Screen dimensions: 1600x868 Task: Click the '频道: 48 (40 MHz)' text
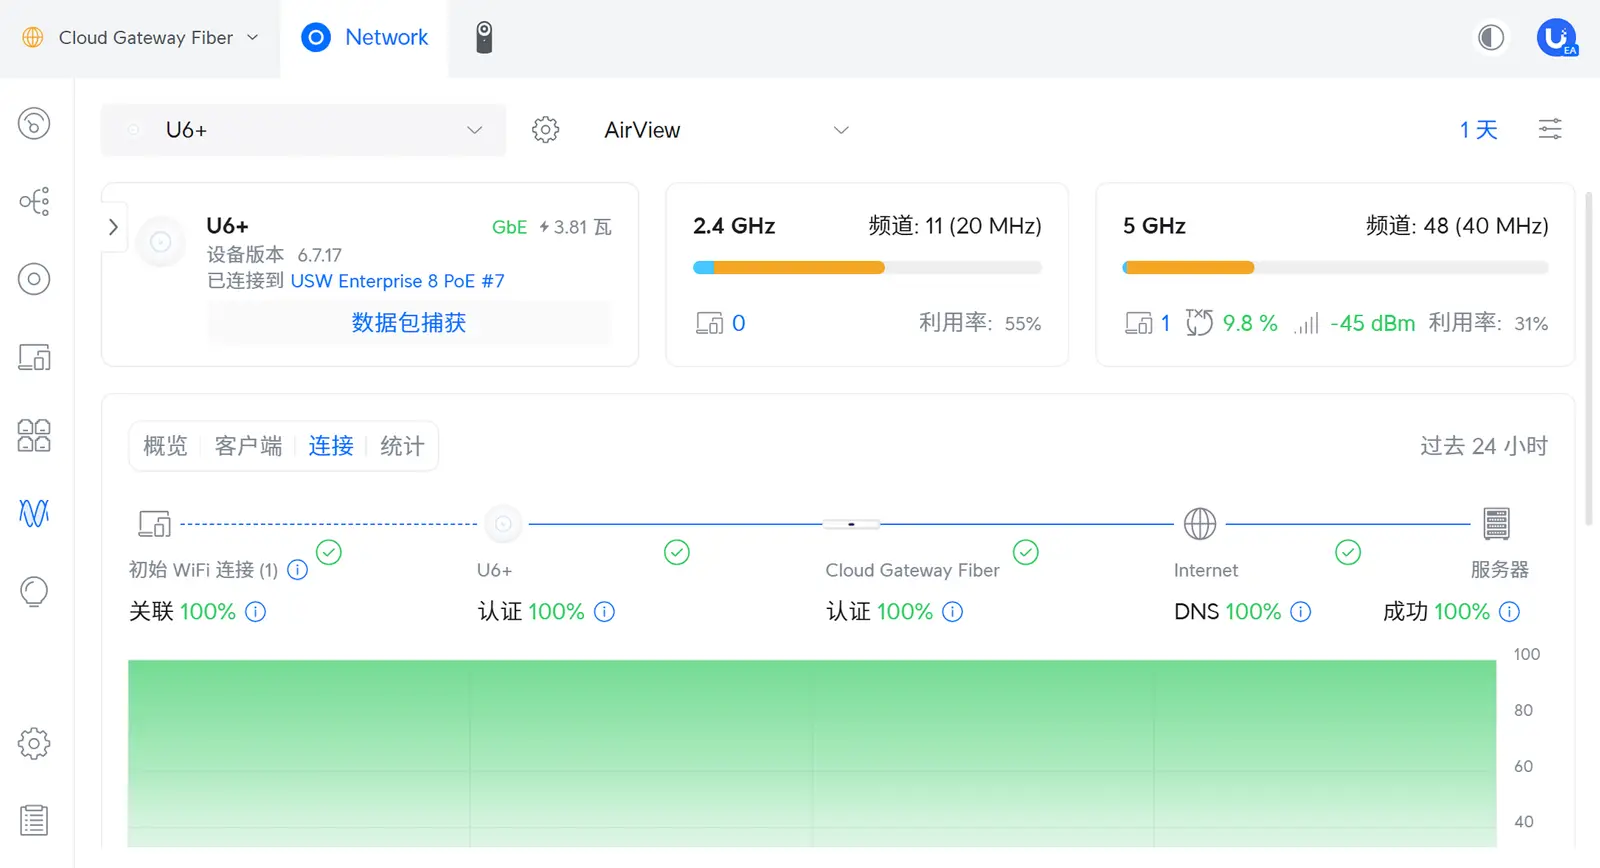coord(1457,226)
